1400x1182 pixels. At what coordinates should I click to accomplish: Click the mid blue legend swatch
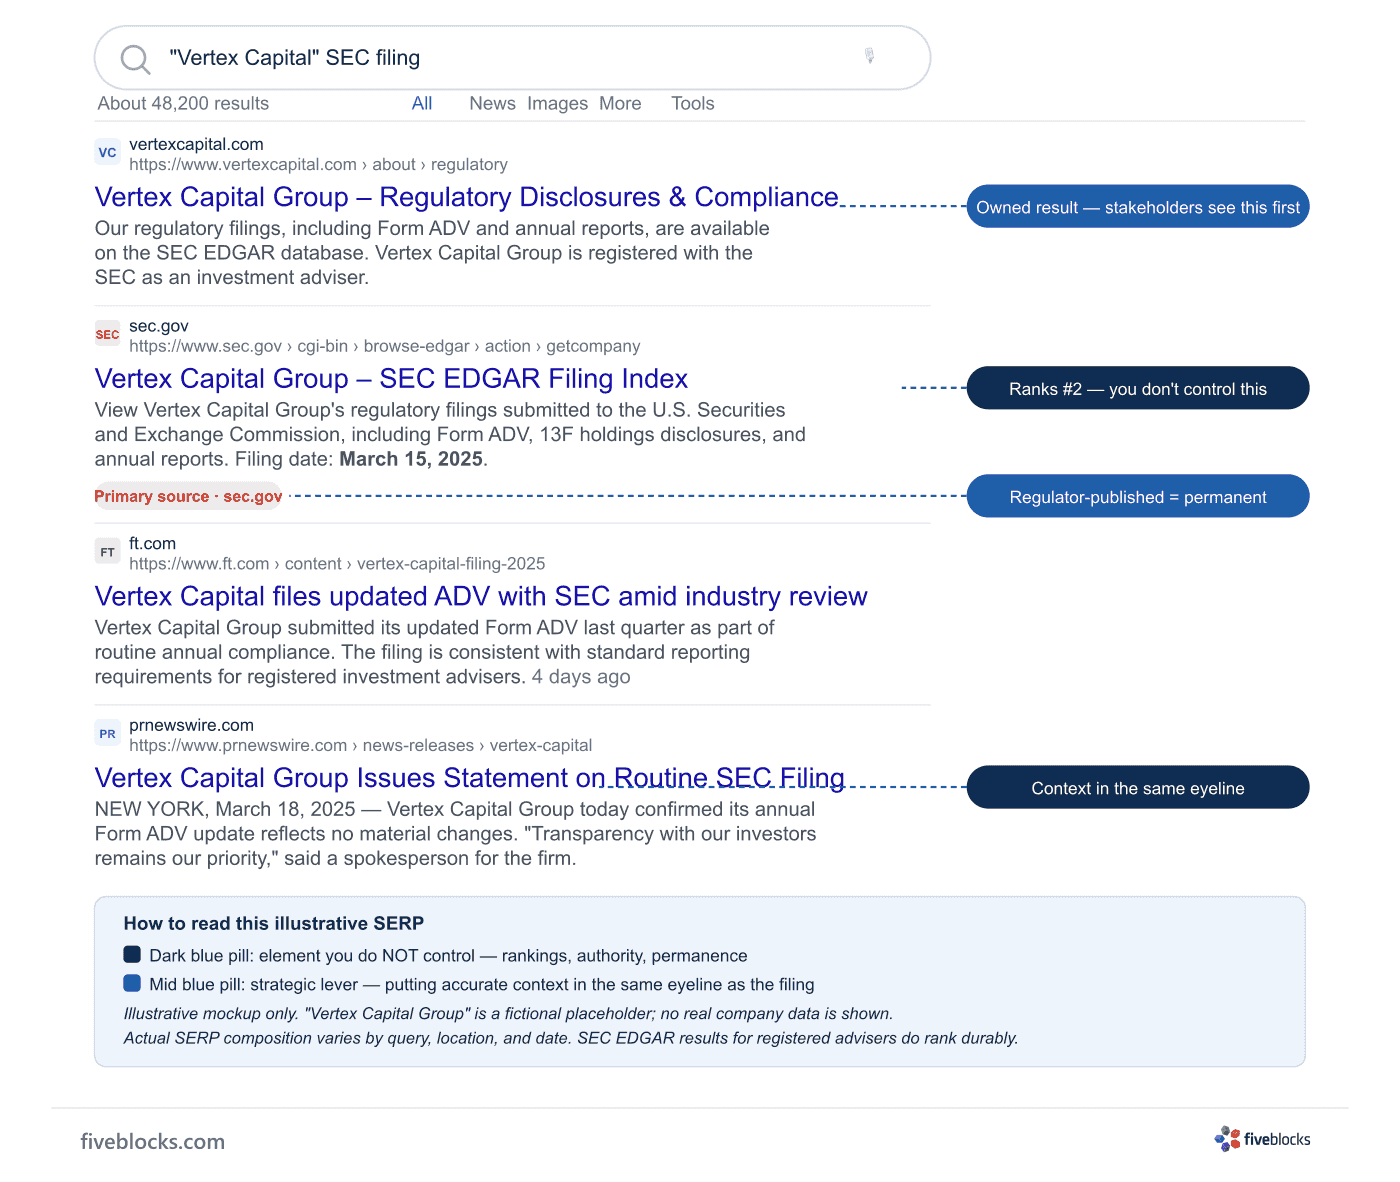132,983
